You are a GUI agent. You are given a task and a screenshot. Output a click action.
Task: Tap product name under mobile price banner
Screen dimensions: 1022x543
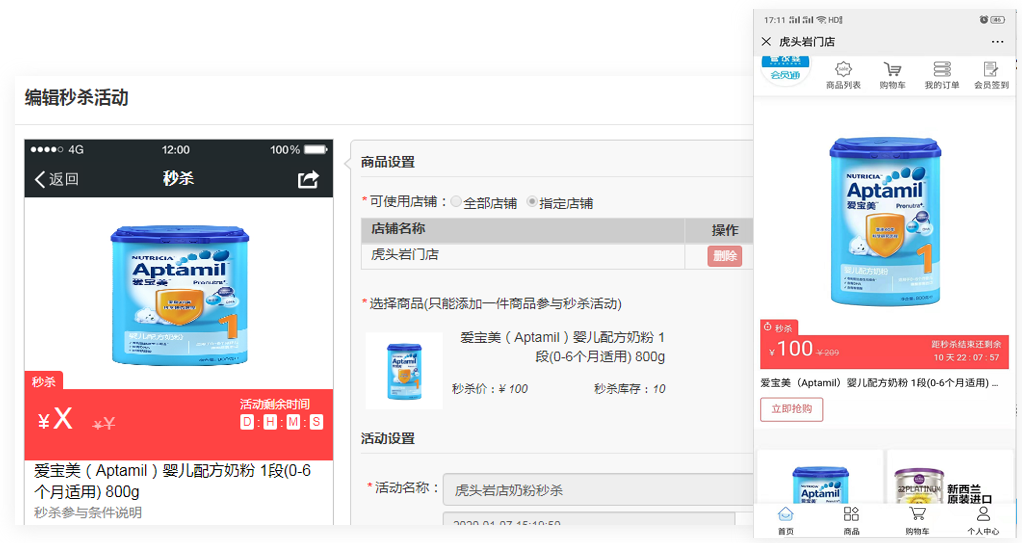click(x=879, y=383)
